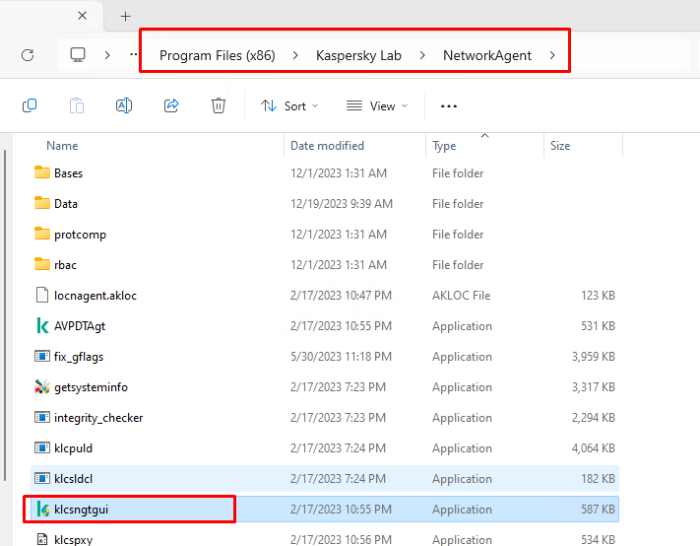The image size is (700, 546).
Task: Click the Rename icon in toolbar
Action: coord(124,106)
